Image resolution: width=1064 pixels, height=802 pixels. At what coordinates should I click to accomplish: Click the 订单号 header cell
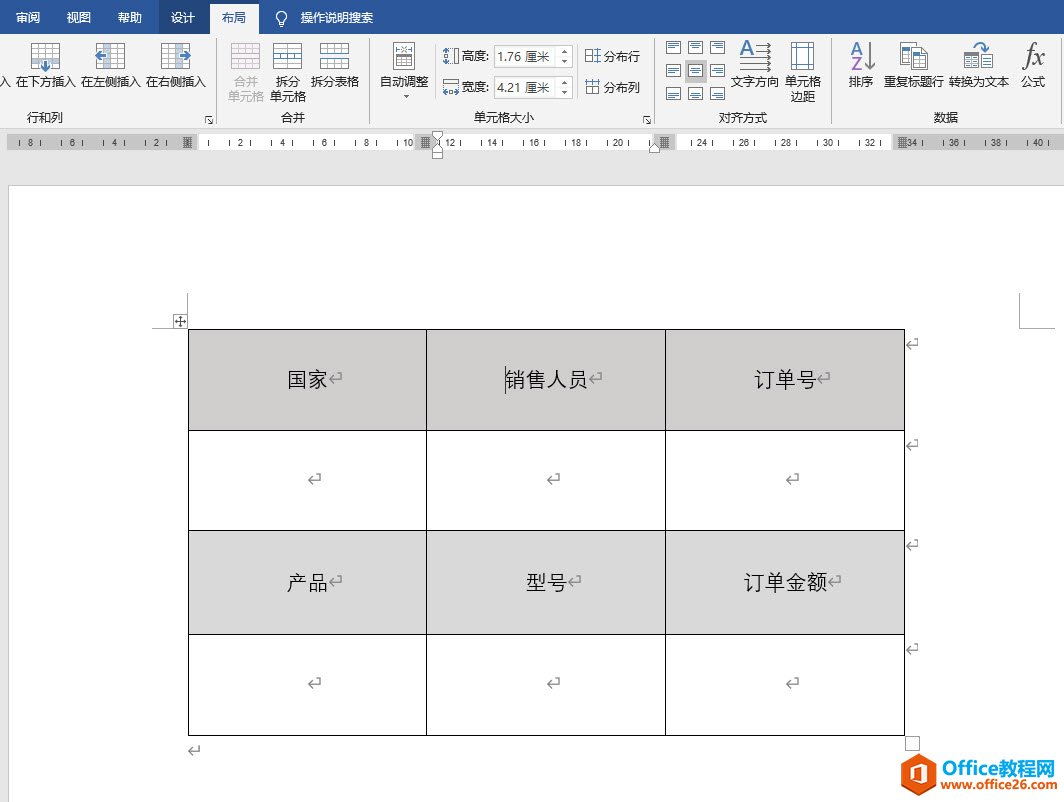[x=785, y=379]
